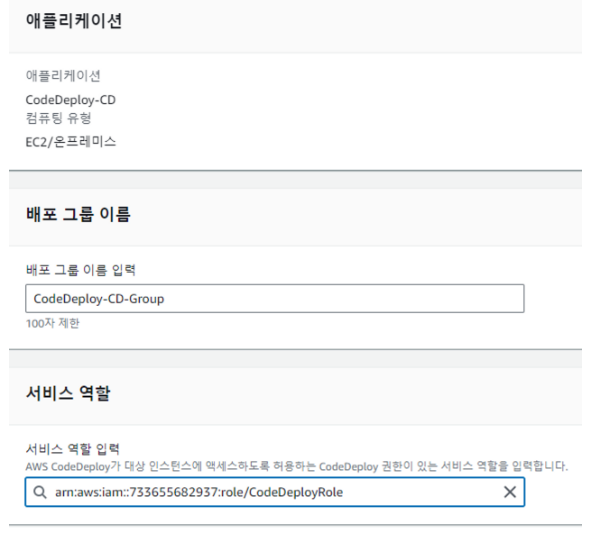This screenshot has height=539, width=615.
Task: Clear the service role ARN with X
Action: tap(509, 492)
